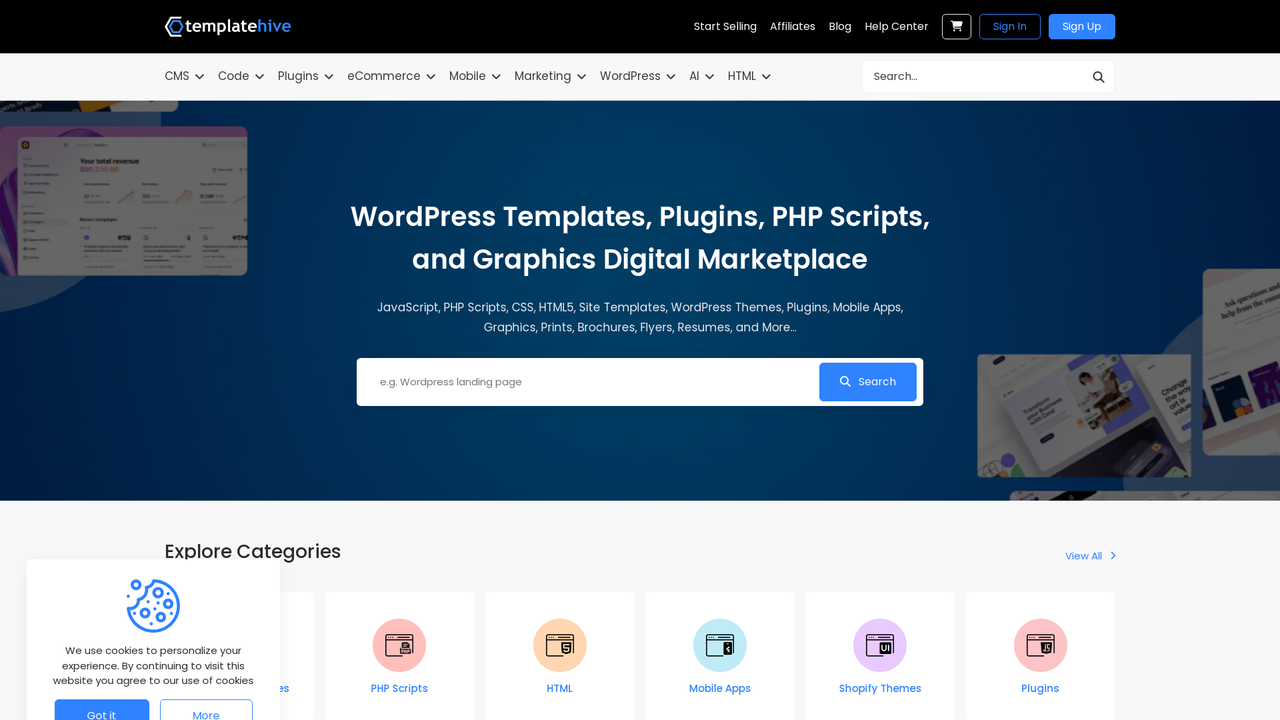
Task: Click the navbar search magnifier icon
Action: 1098,77
